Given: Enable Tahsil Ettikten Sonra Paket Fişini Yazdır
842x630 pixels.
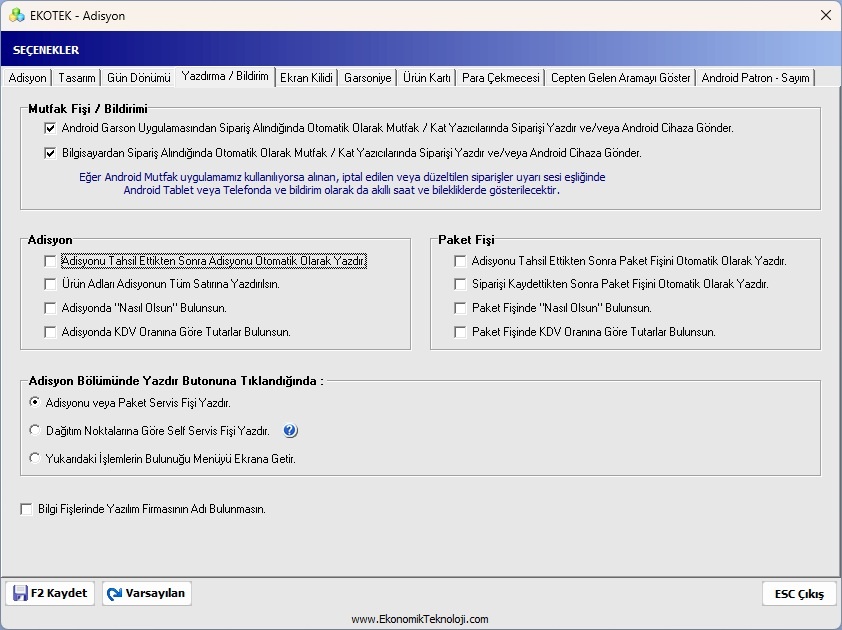Looking at the screenshot, I should [x=460, y=261].
